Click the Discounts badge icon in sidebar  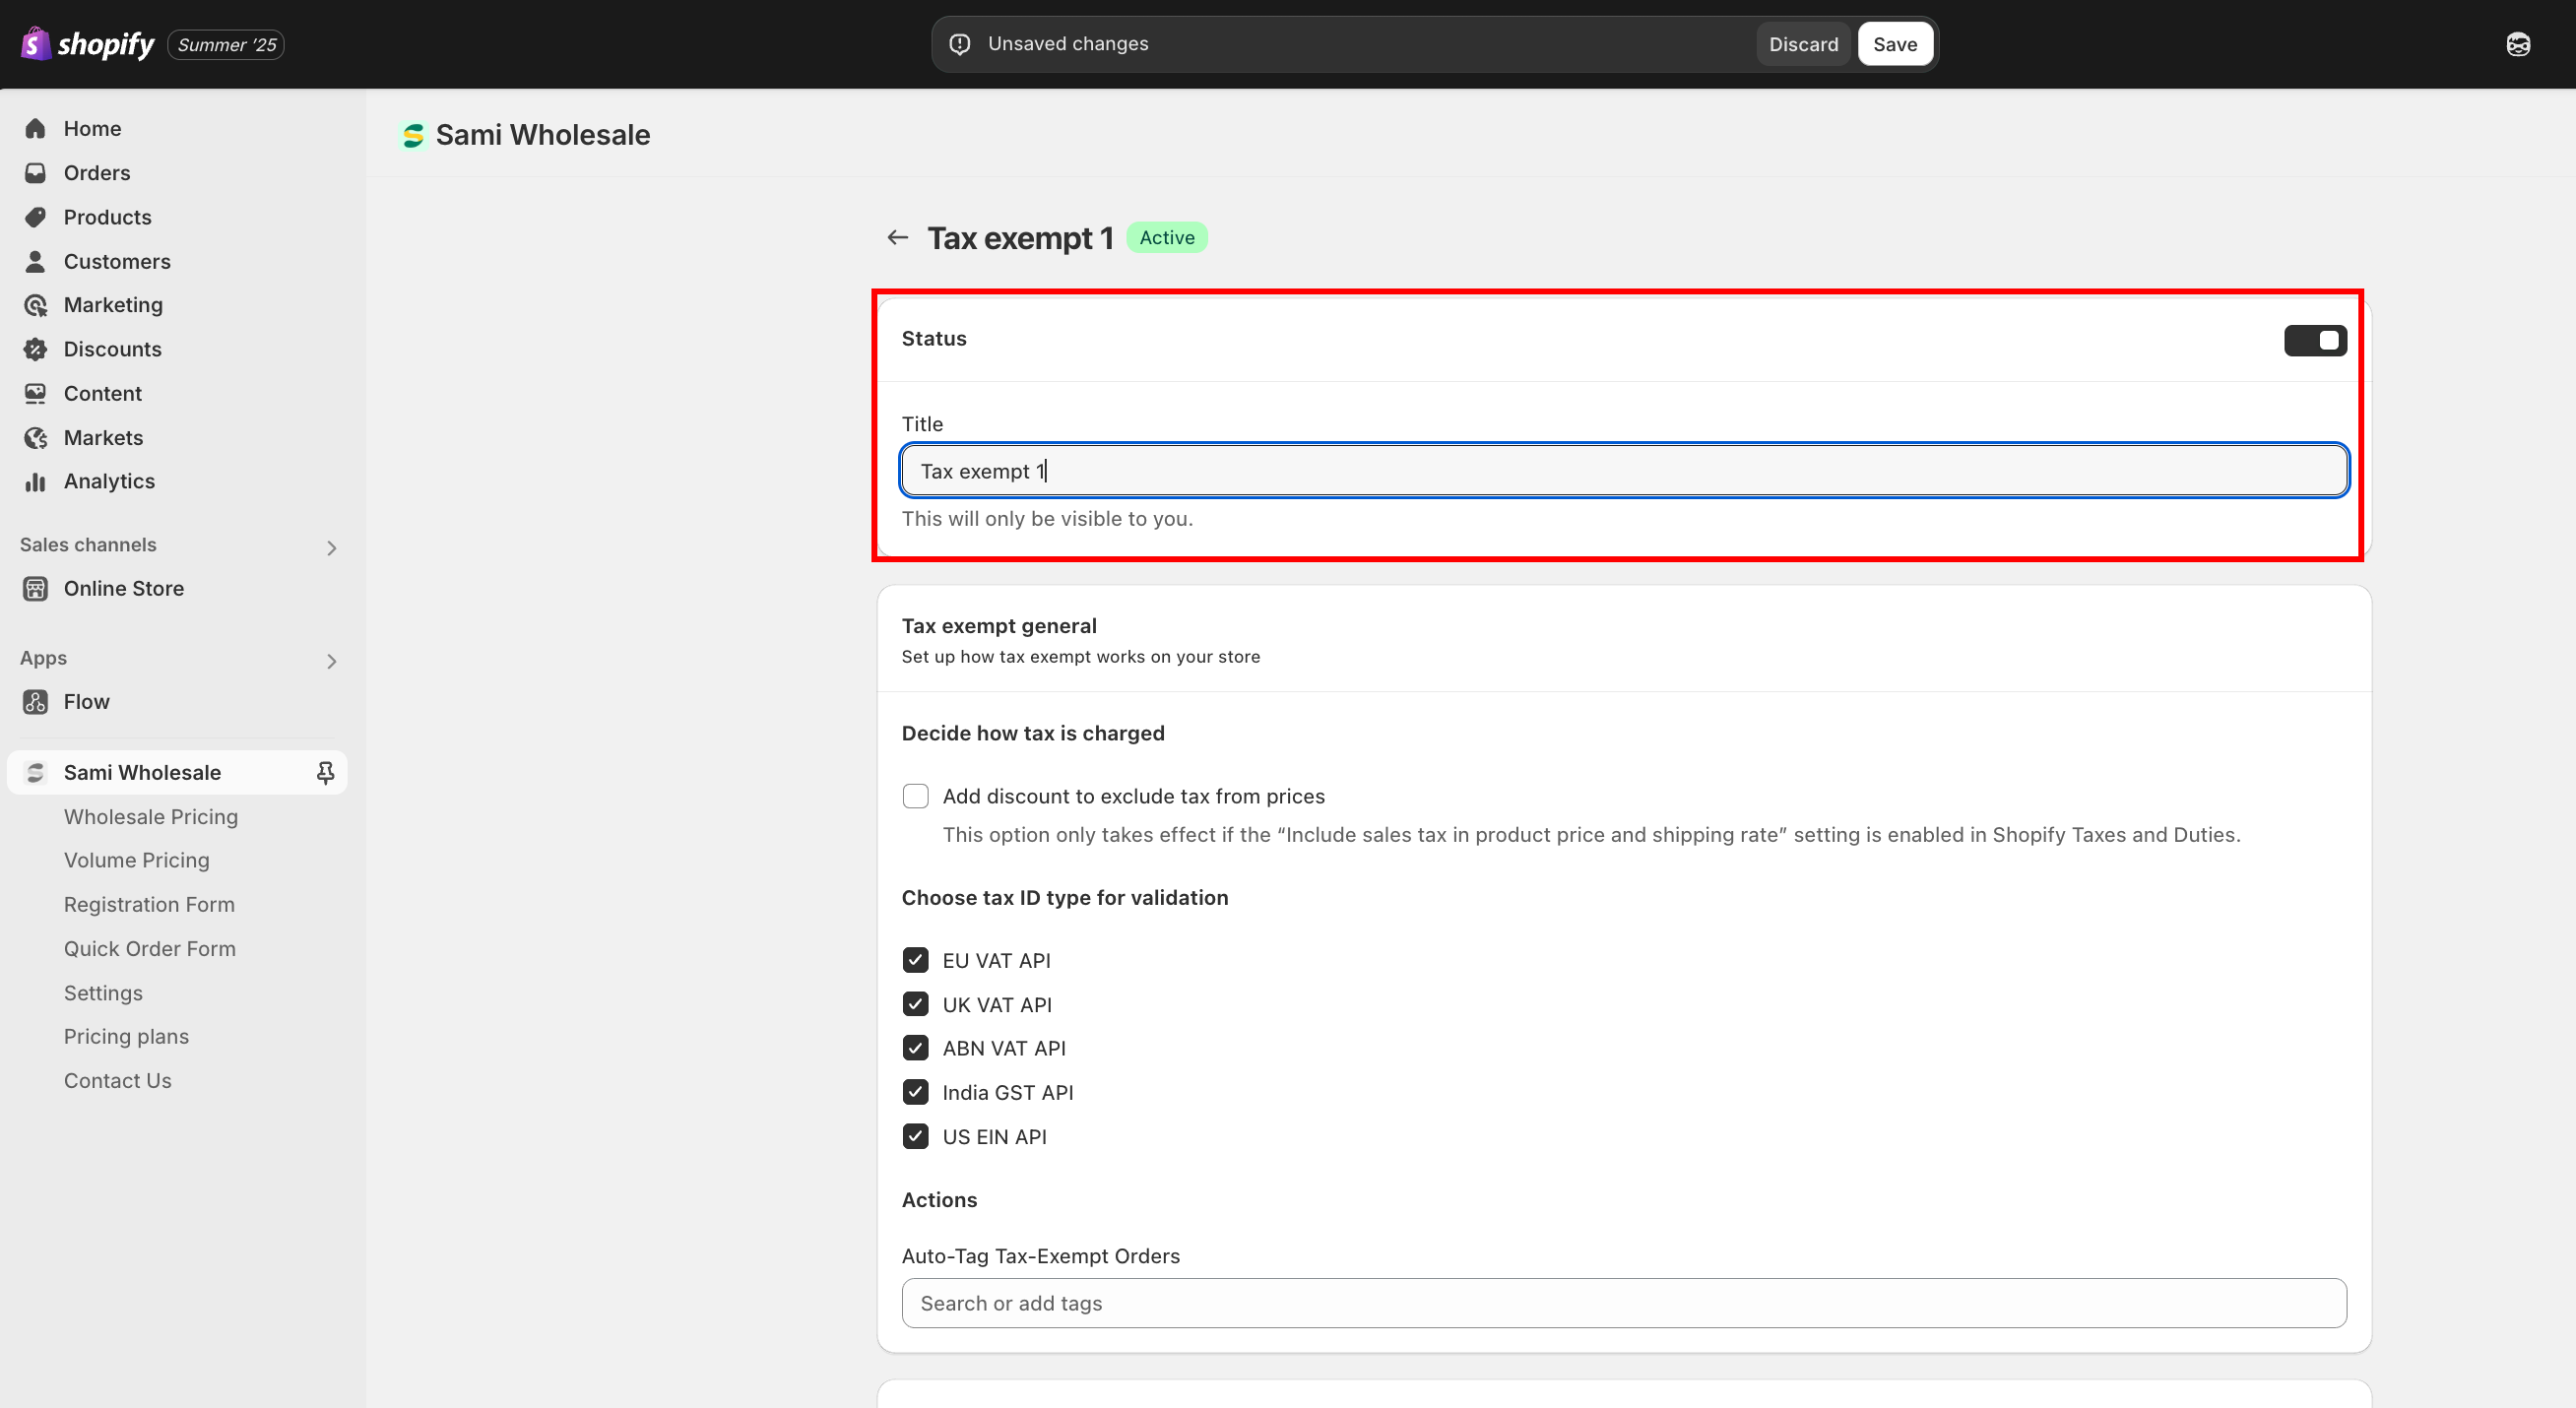coord(35,349)
